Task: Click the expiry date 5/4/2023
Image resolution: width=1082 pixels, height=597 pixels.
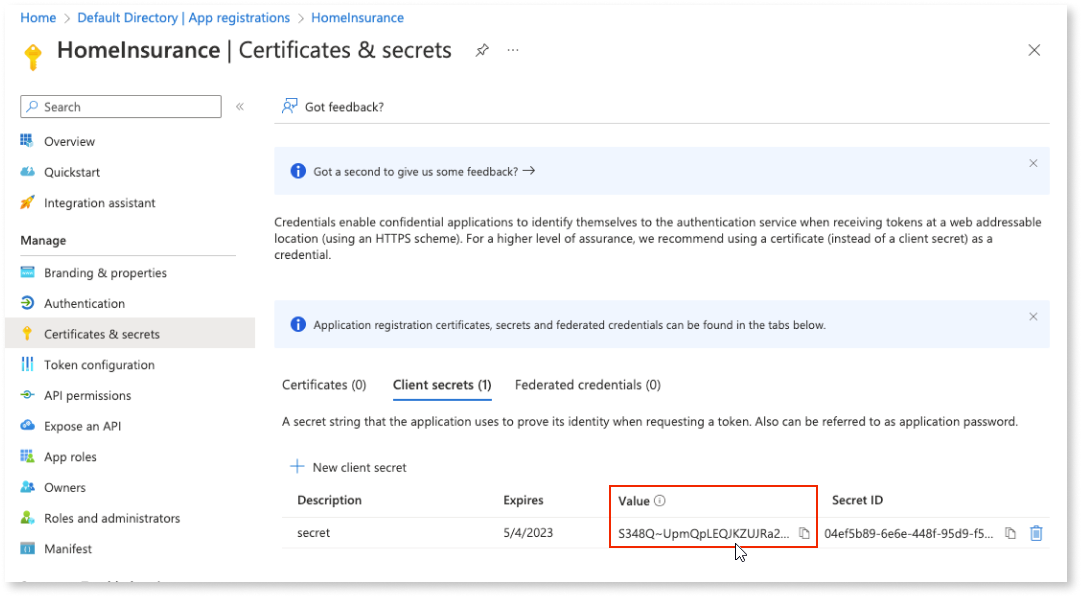Action: [x=528, y=533]
